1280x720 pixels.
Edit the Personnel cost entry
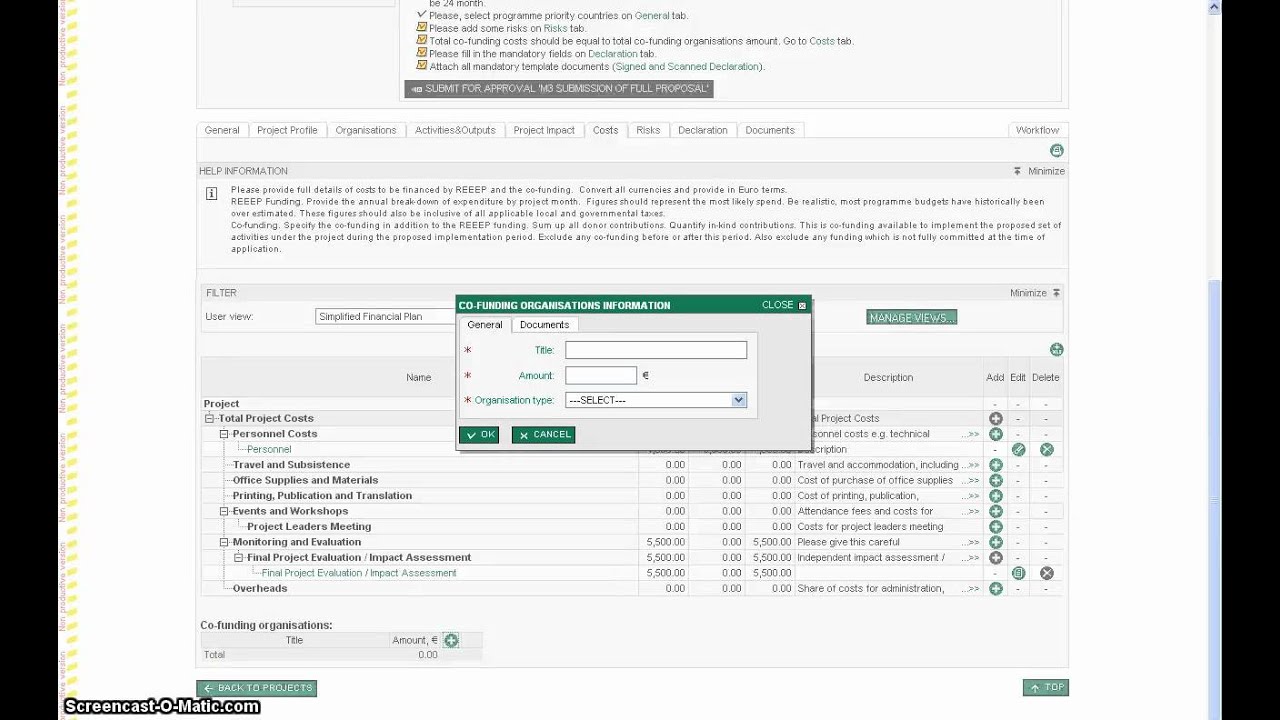point(1018,450)
